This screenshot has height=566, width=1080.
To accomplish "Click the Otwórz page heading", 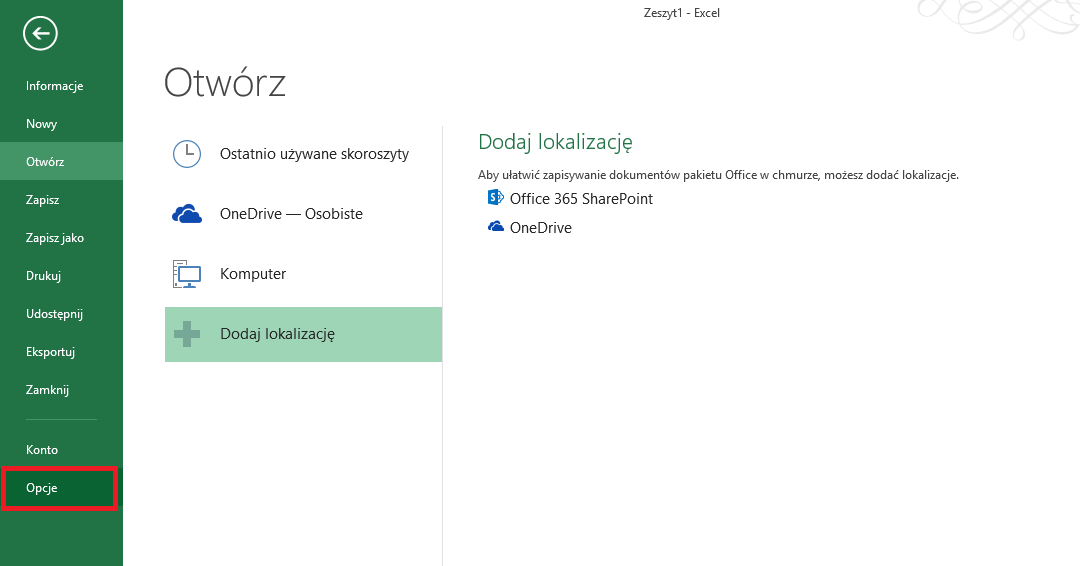I will (225, 83).
